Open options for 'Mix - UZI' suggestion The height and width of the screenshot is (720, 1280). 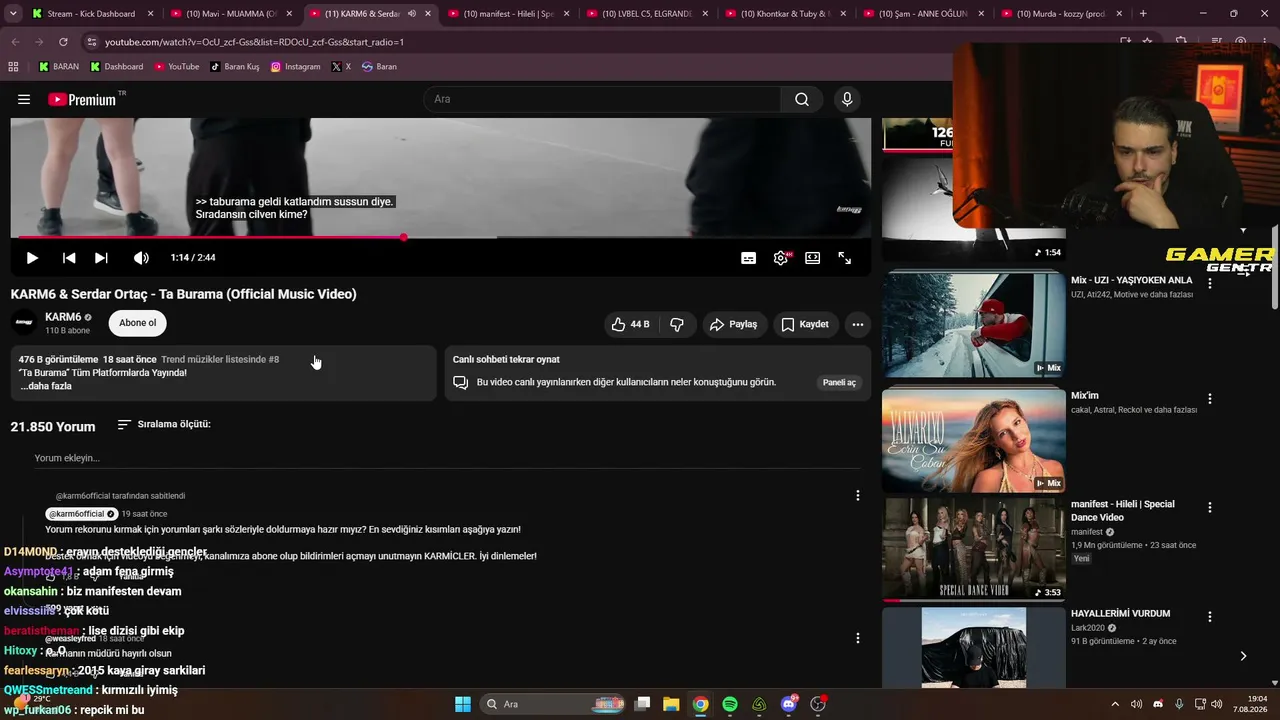click(x=1209, y=284)
